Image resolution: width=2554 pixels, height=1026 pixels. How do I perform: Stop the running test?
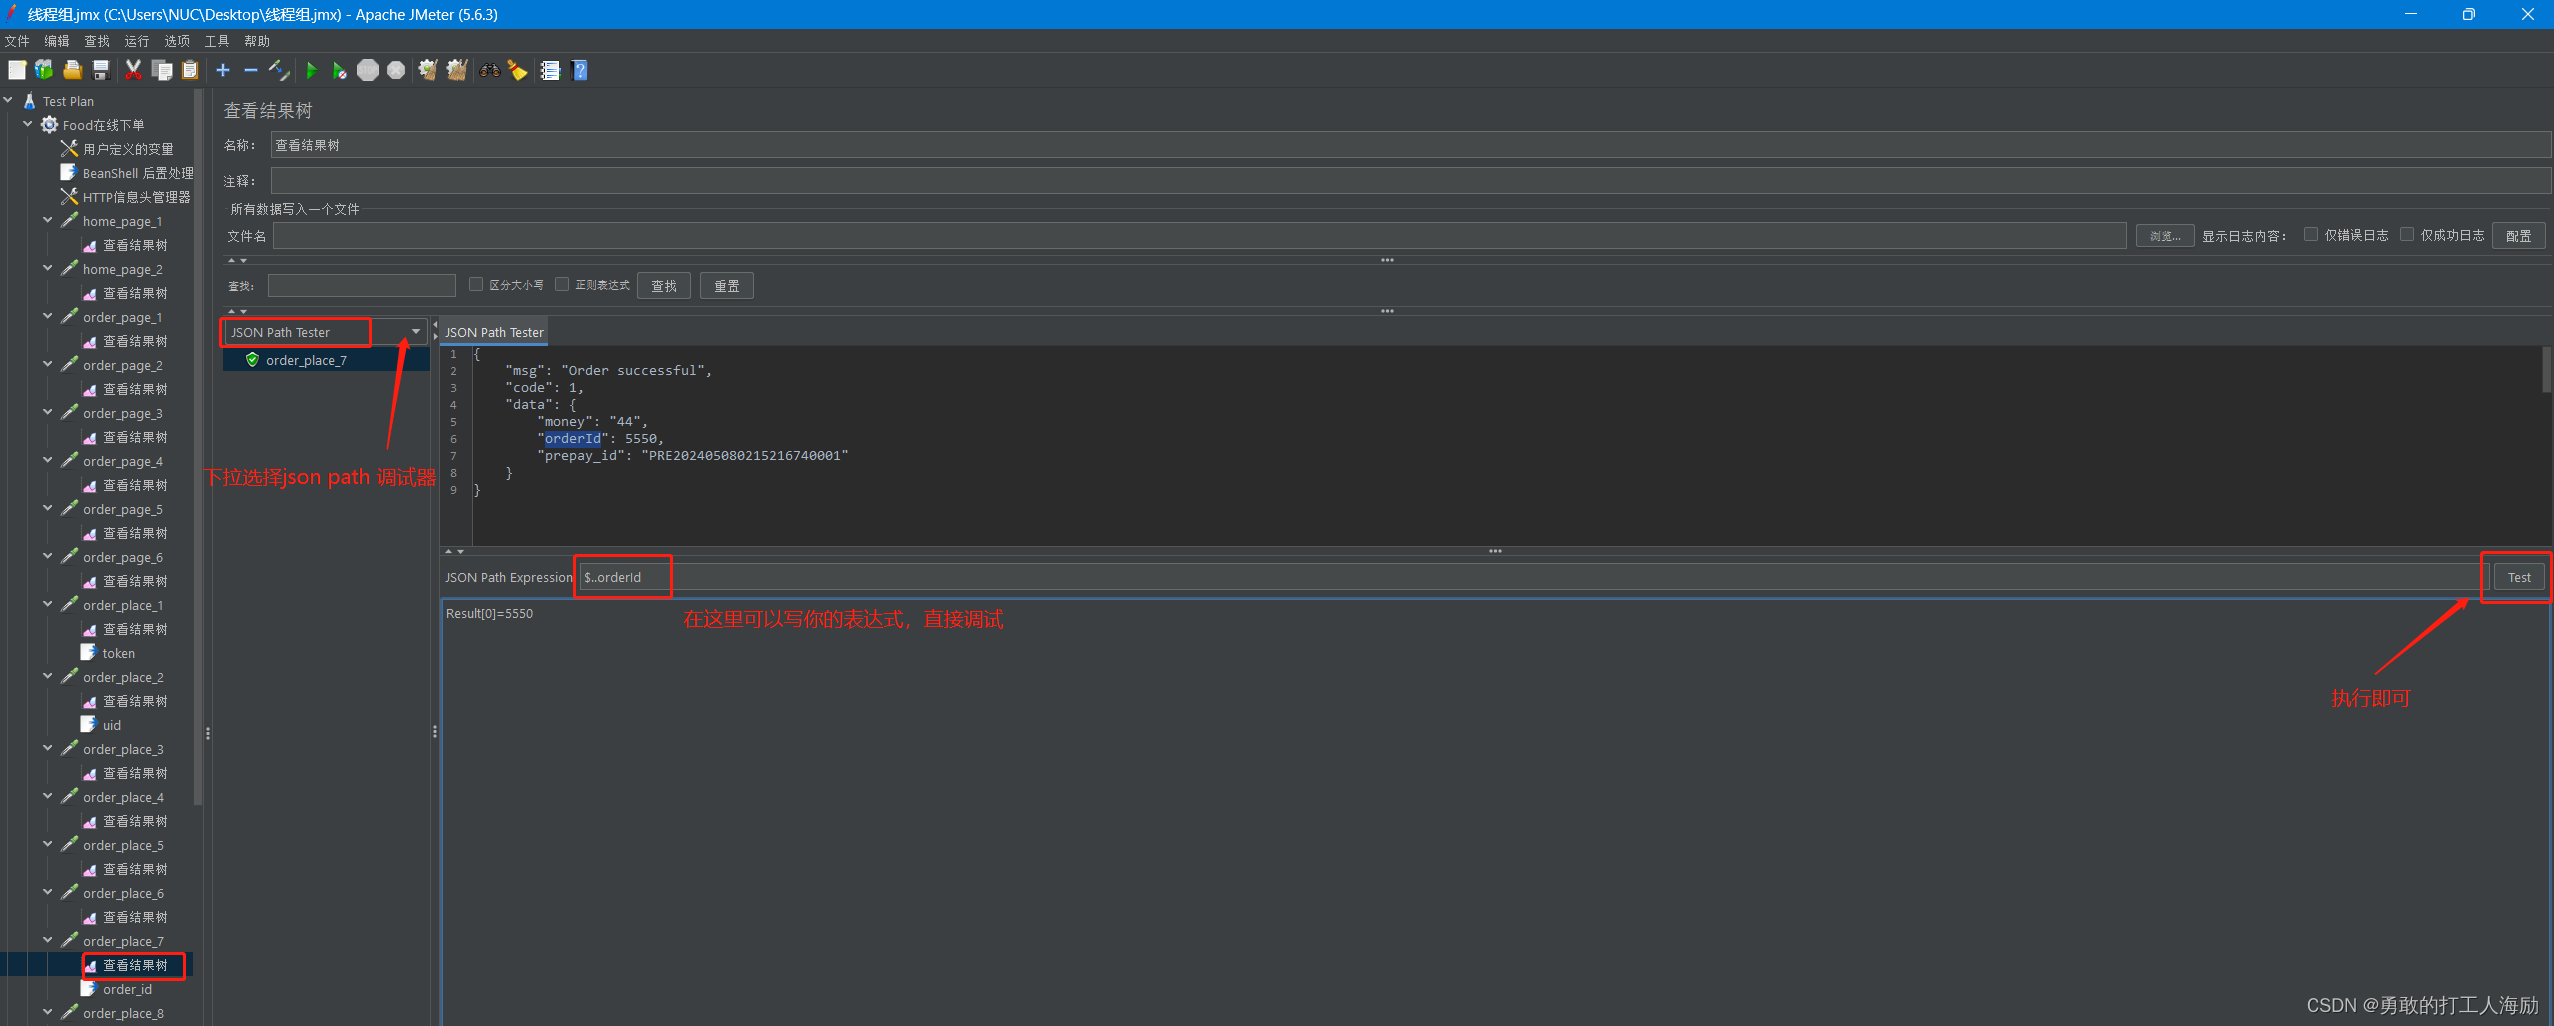click(x=368, y=70)
